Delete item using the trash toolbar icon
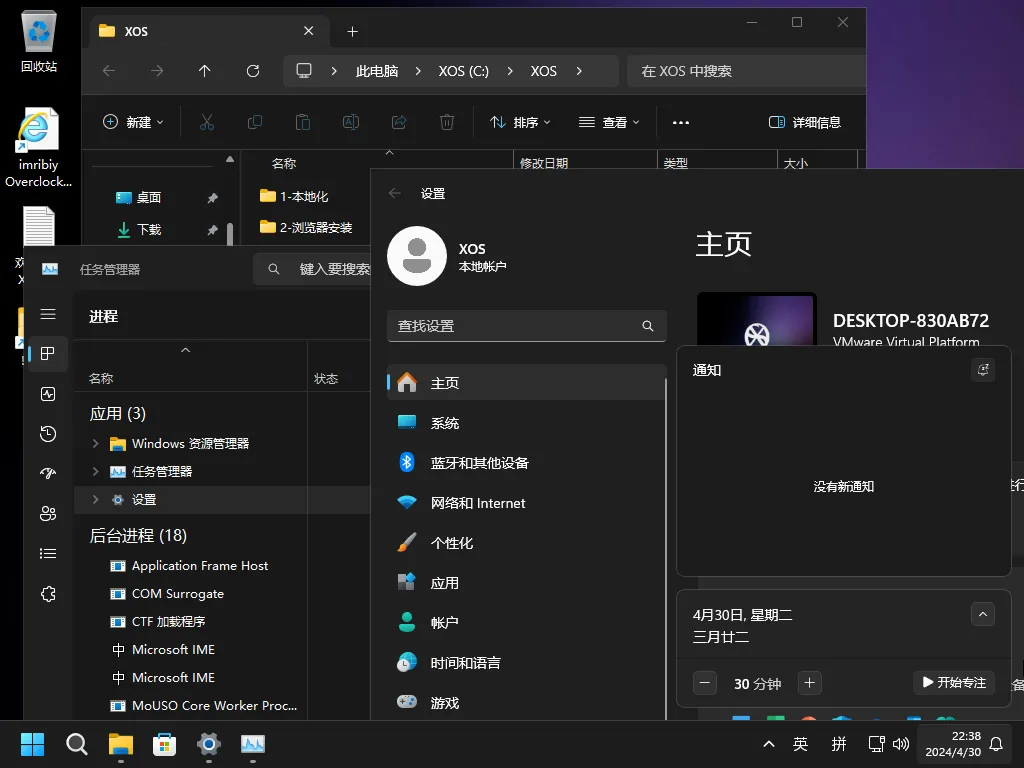Screen dimensions: 1024x768 coord(447,121)
